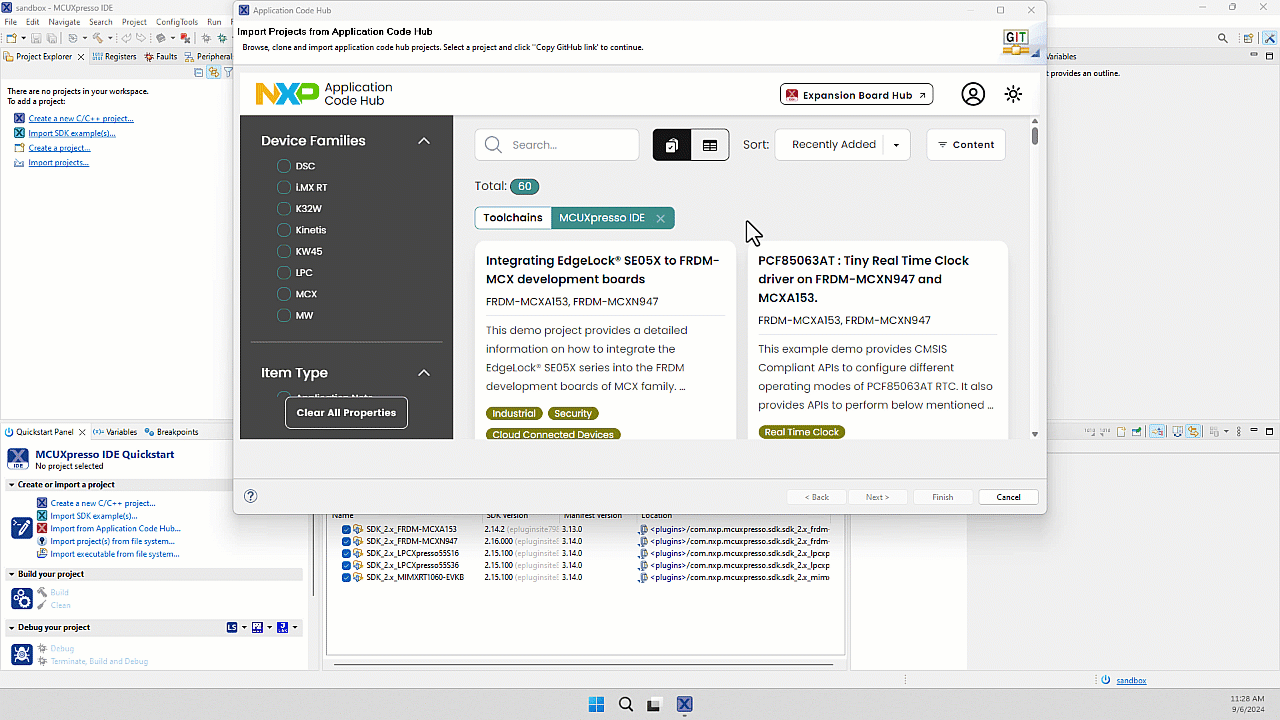1280x720 pixels.
Task: Open the Content filter dropdown
Action: pyautogui.click(x=966, y=145)
